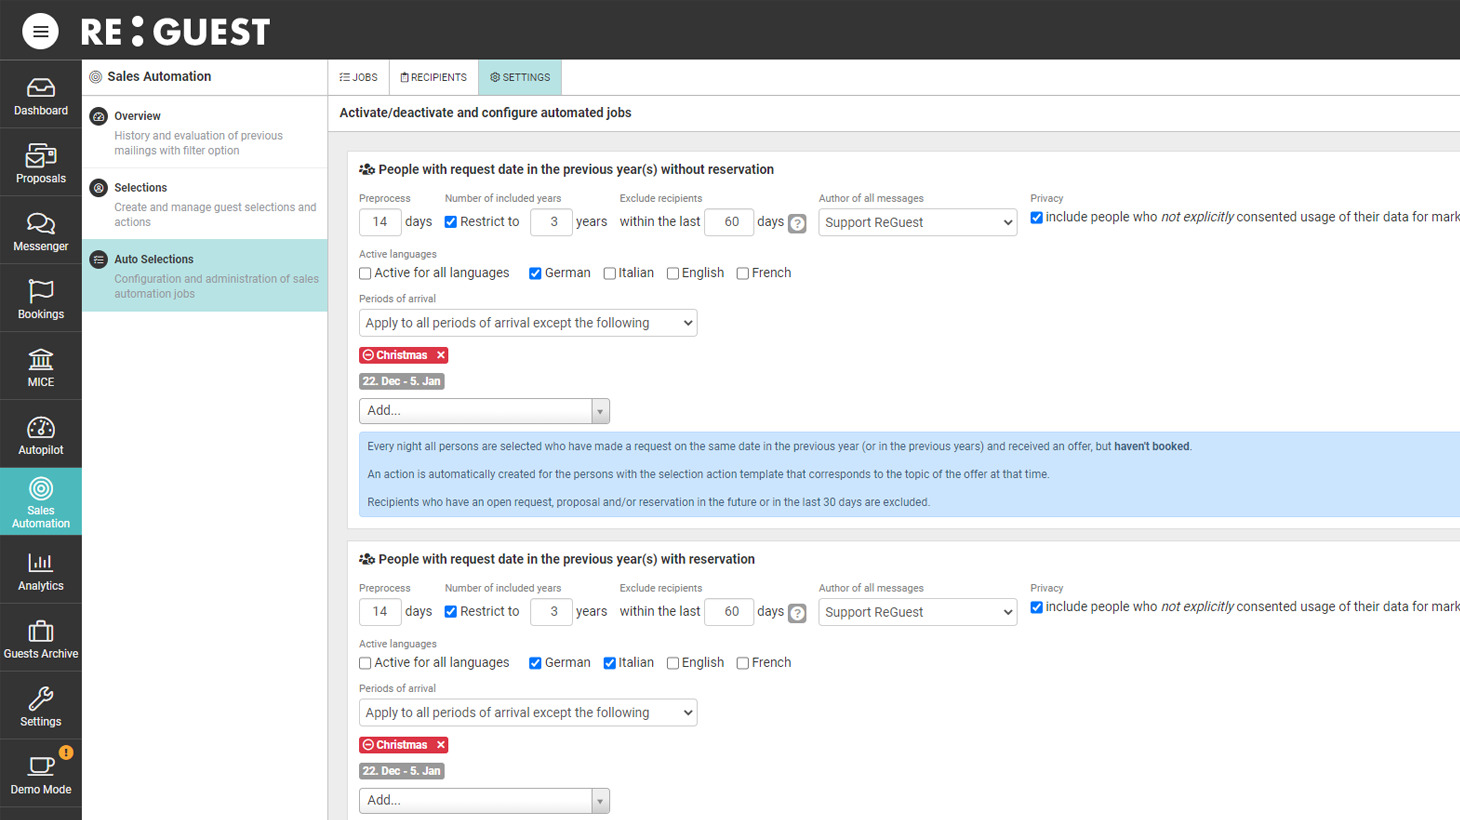Open the first Author of all messages dropdown
The width and height of the screenshot is (1460, 820).
point(917,222)
